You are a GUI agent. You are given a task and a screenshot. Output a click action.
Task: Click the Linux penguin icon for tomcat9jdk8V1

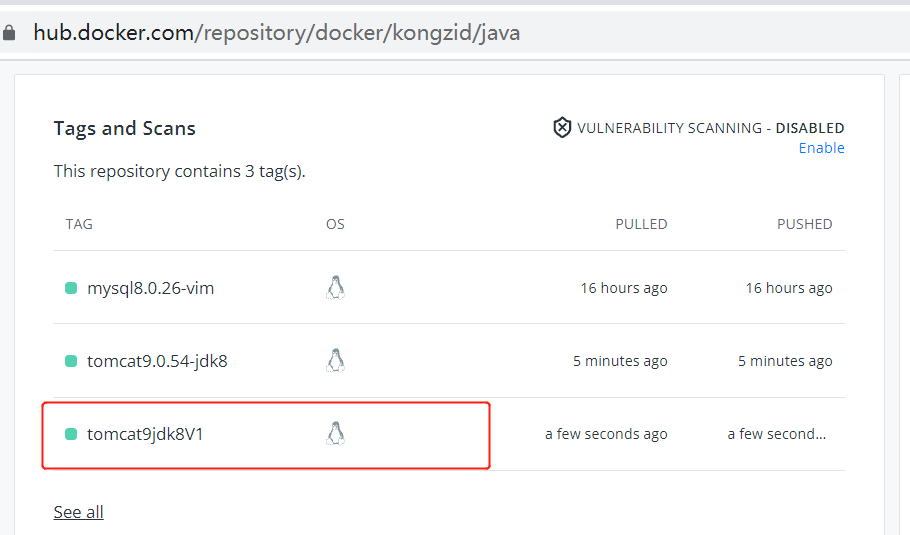click(x=335, y=434)
